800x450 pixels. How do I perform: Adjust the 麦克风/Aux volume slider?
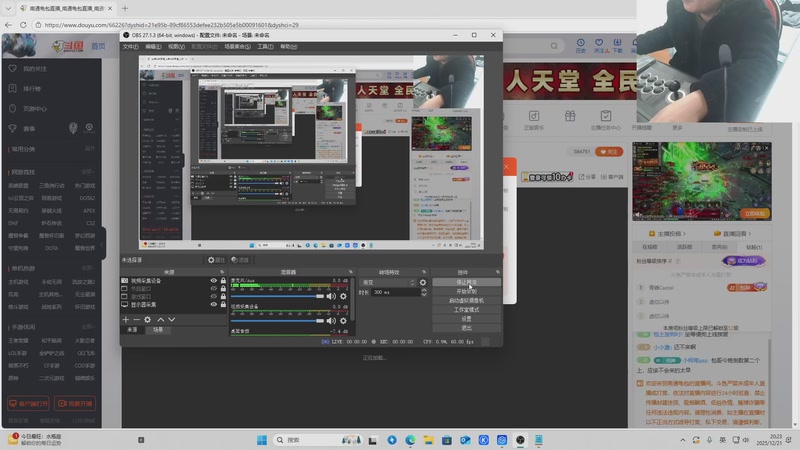[278, 296]
